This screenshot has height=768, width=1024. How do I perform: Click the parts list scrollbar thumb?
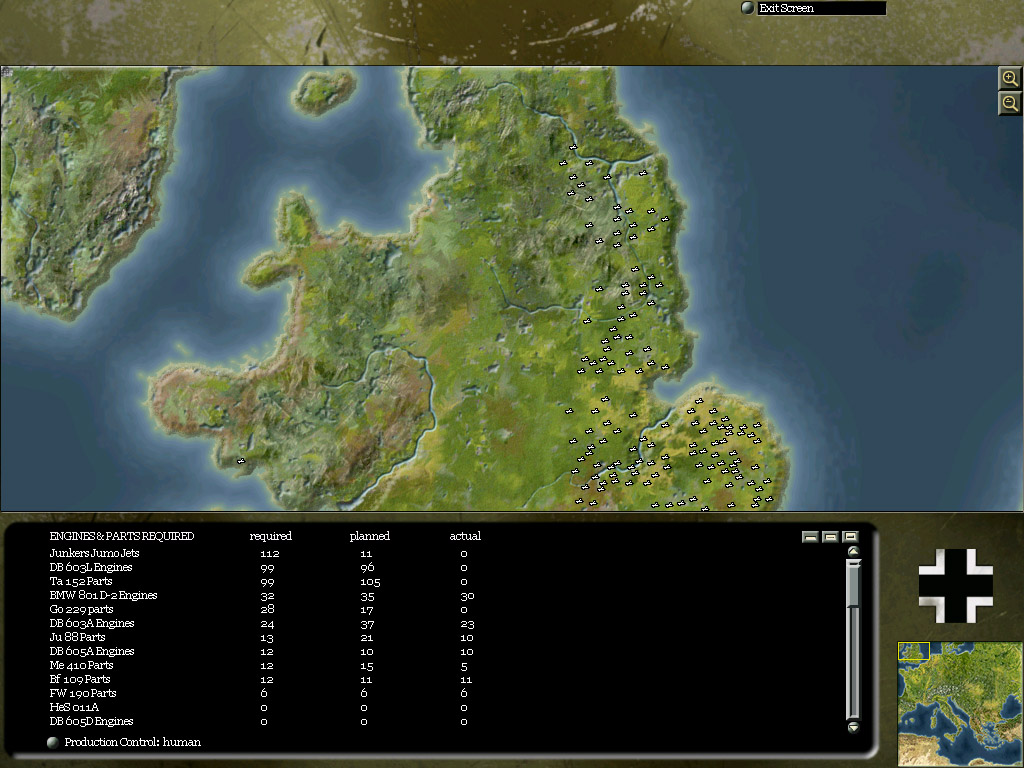[853, 583]
